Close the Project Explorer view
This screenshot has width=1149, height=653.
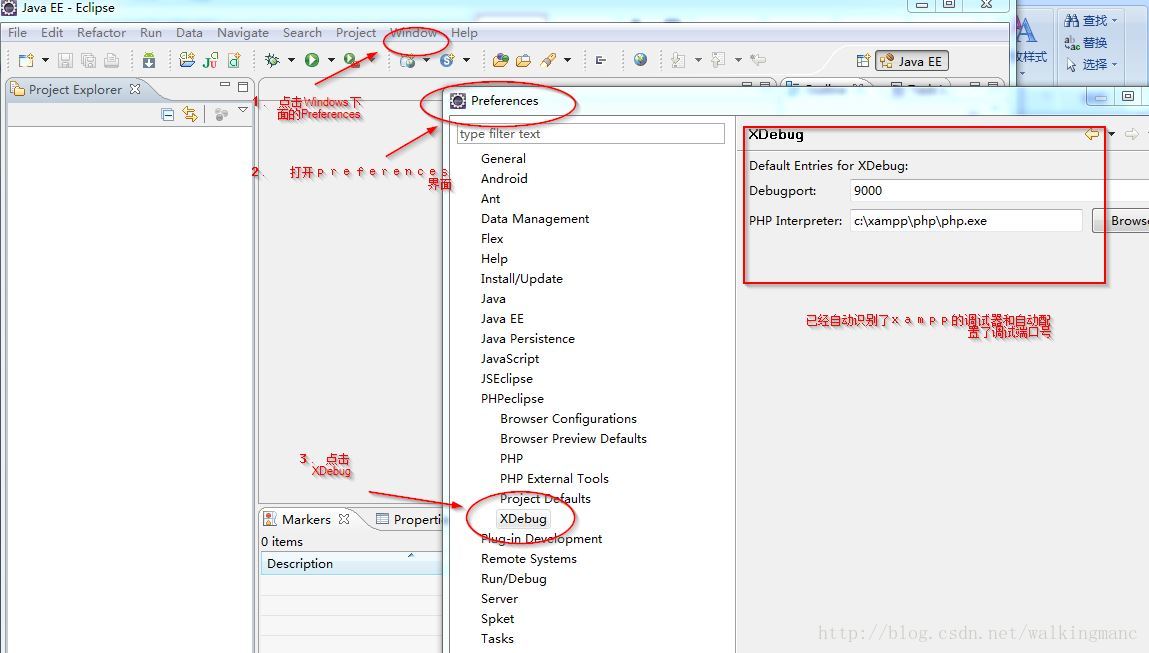(x=135, y=89)
